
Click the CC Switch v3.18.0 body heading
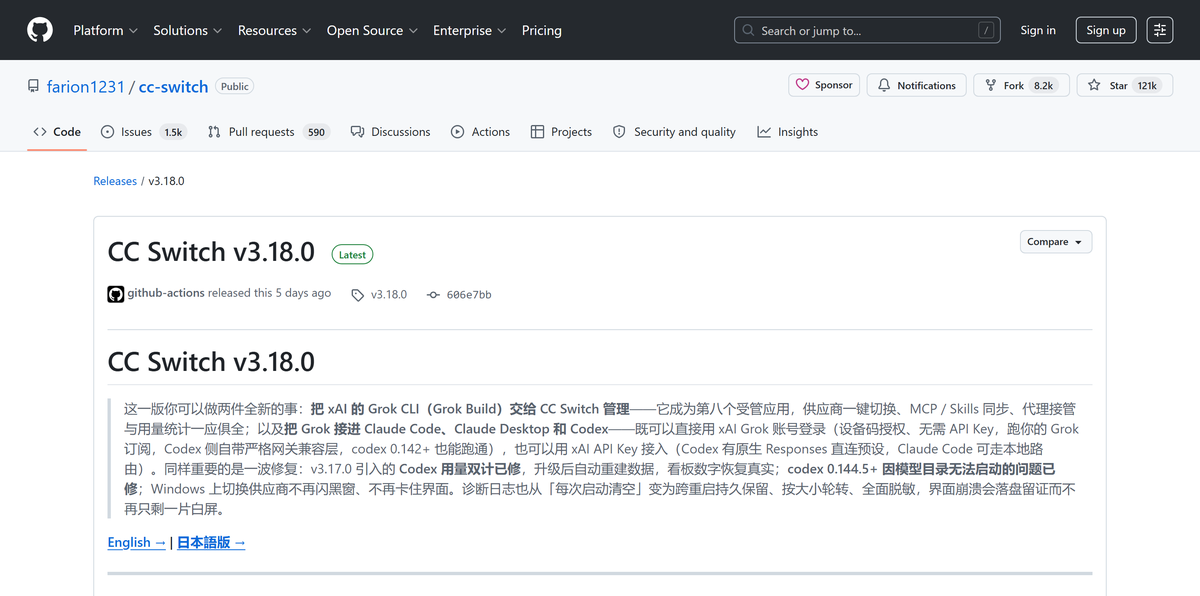pos(211,361)
